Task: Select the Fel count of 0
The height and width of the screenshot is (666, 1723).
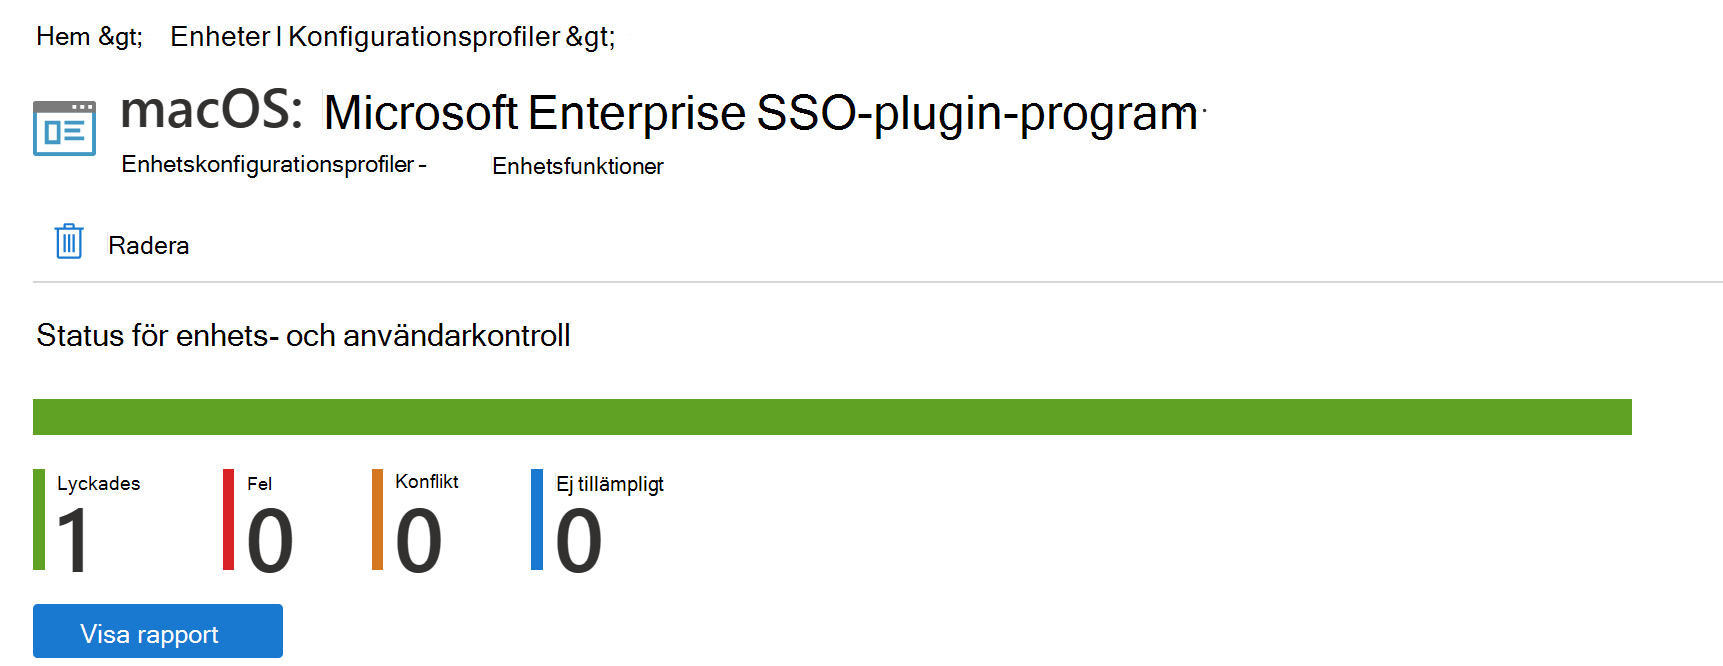Action: point(268,540)
